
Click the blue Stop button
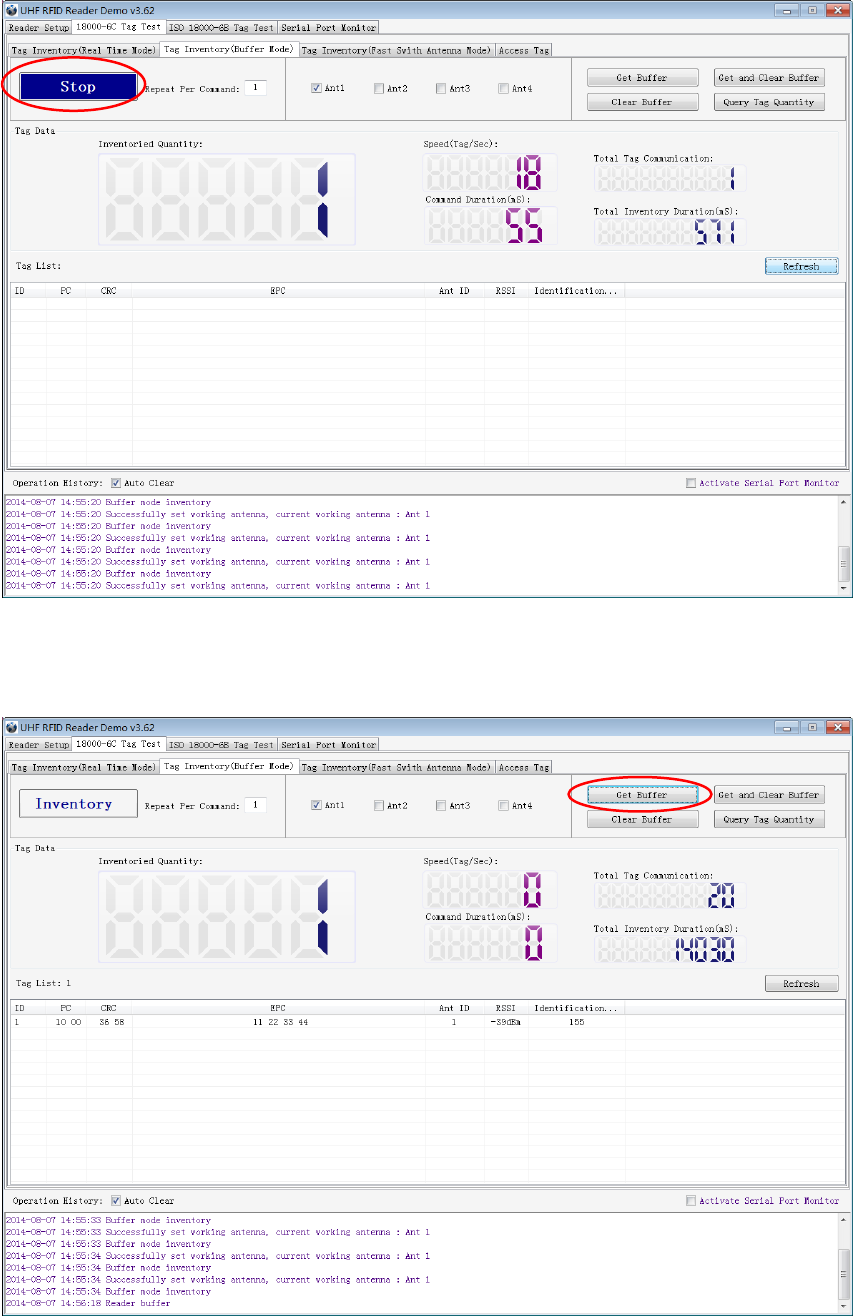coord(78,87)
